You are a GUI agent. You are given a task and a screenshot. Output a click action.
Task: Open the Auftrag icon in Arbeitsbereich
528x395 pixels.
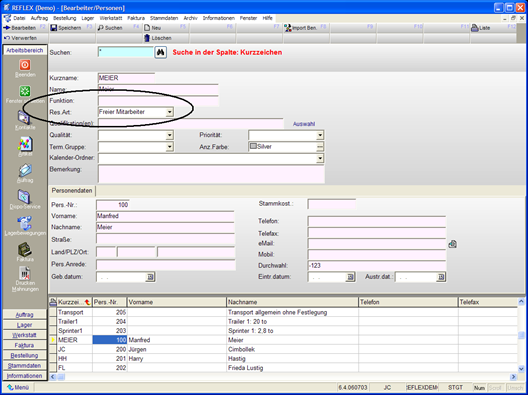tap(25, 170)
